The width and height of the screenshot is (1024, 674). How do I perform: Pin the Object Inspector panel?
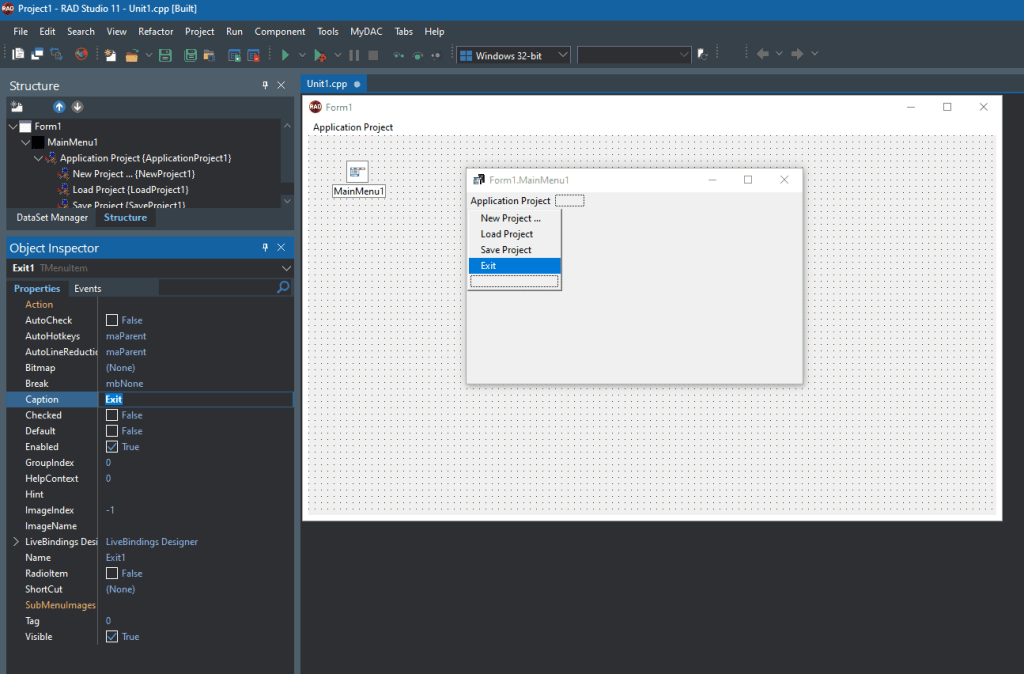[x=265, y=248]
